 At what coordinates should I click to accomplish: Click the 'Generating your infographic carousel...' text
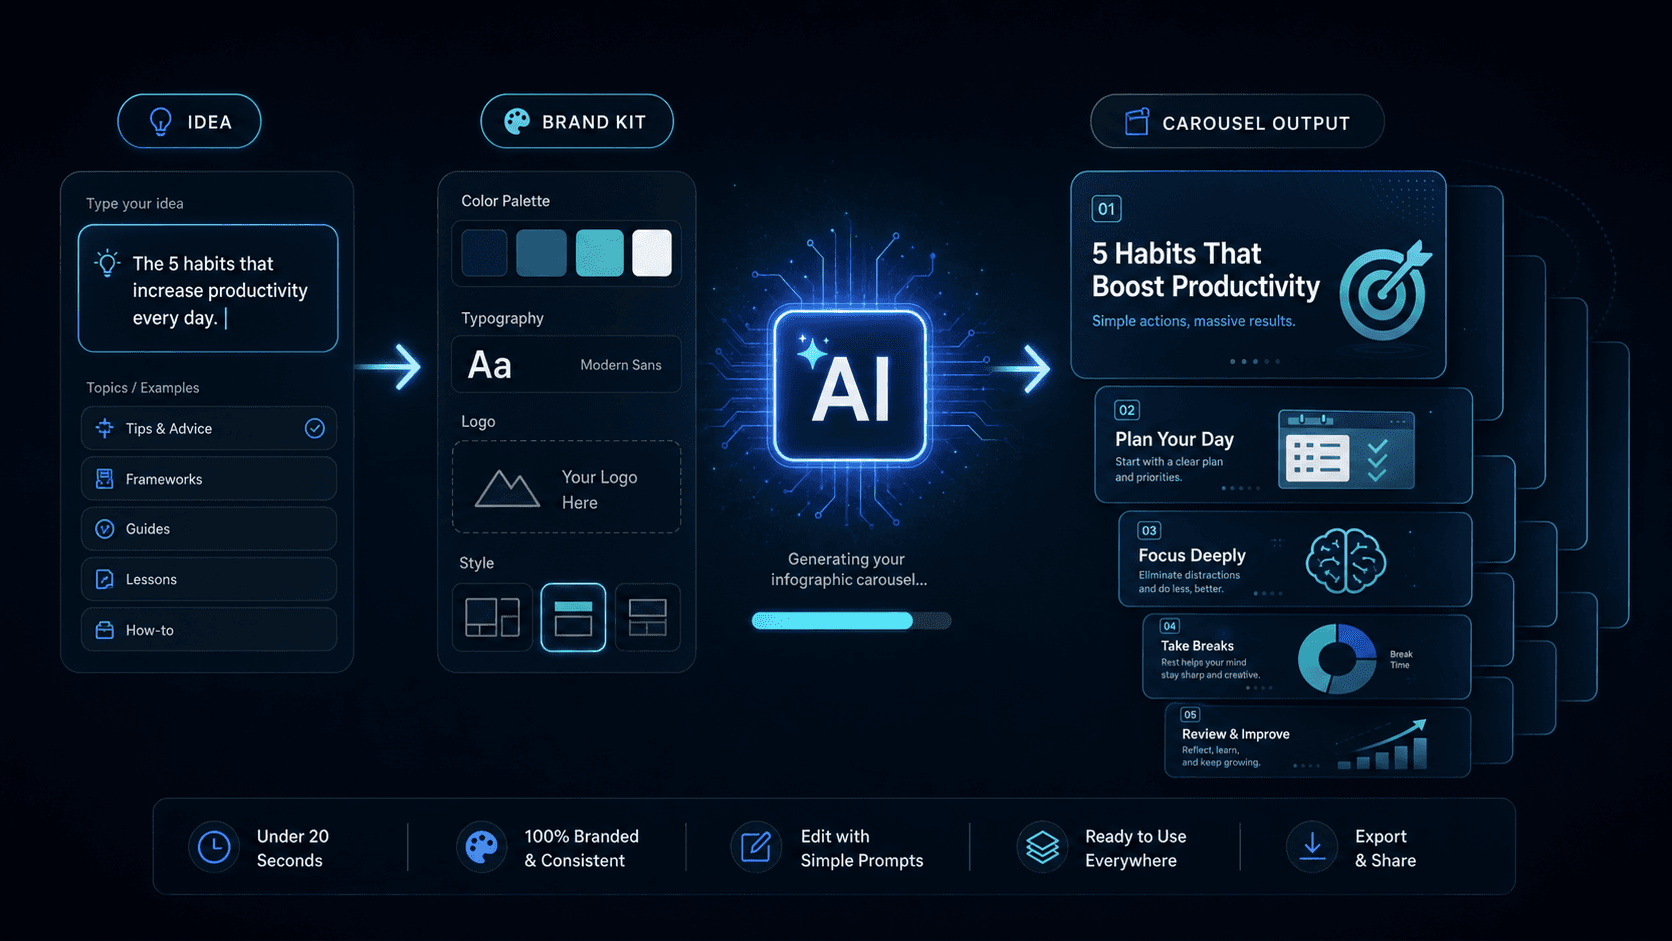point(848,569)
